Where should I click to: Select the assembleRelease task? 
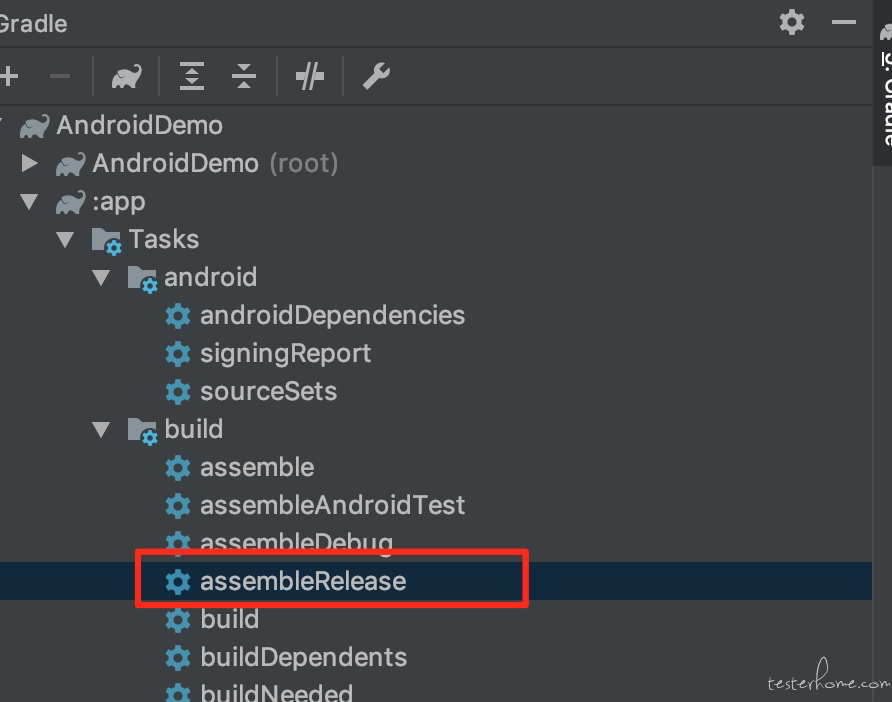[x=303, y=581]
